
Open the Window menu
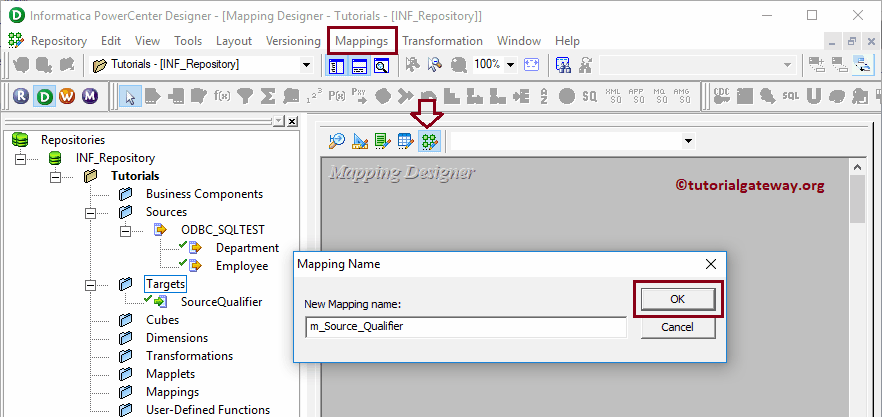(x=519, y=41)
